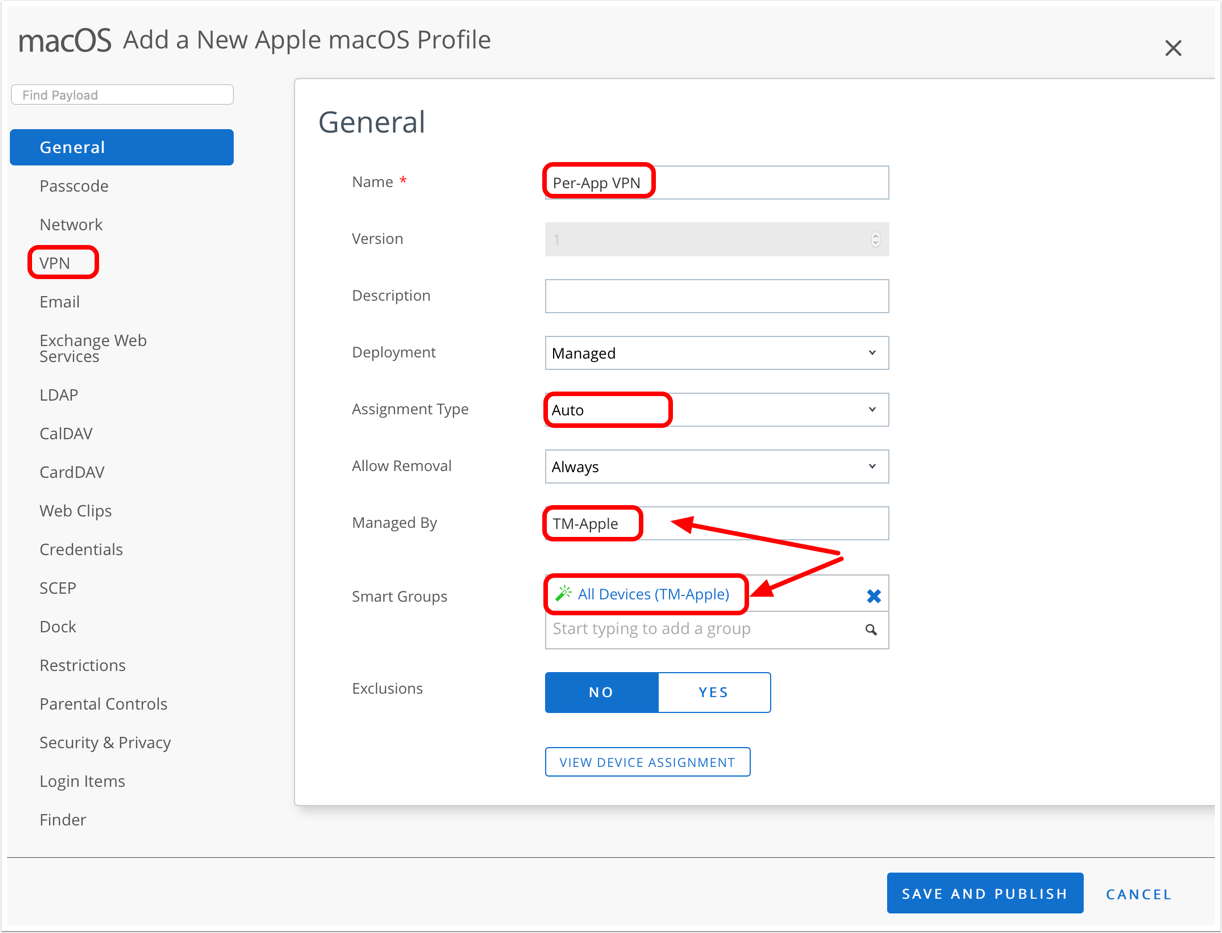Click Save and Publish button
The height and width of the screenshot is (933, 1222).
click(x=984, y=894)
